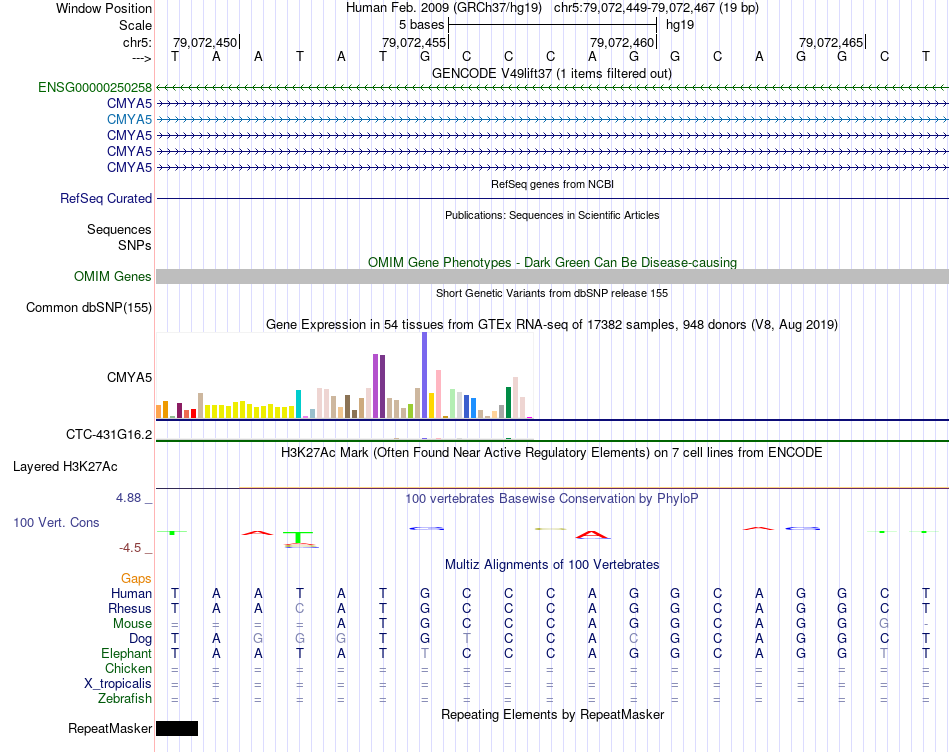Click 'Repeating Elements by RepeatMasker' title
Screen dimensions: 950x752
coord(552,714)
